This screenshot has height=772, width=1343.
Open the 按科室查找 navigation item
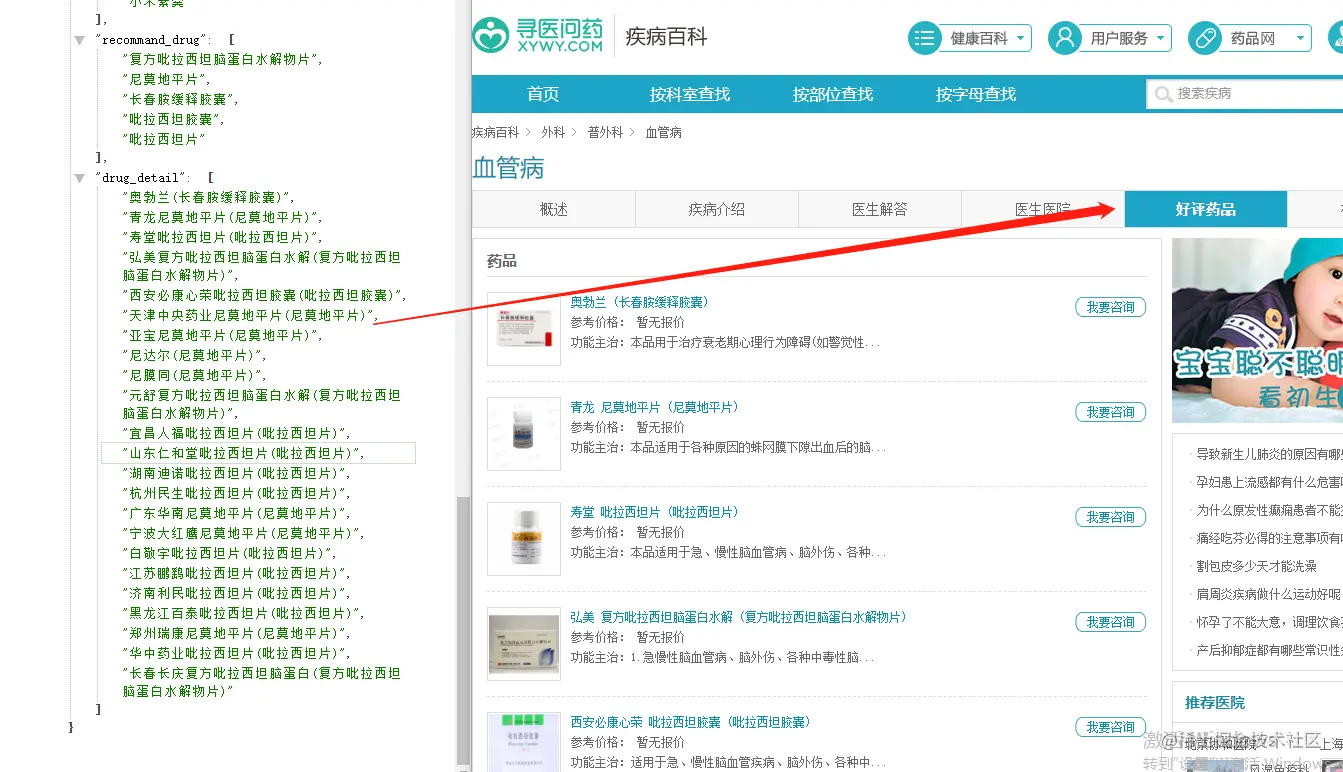coord(690,94)
